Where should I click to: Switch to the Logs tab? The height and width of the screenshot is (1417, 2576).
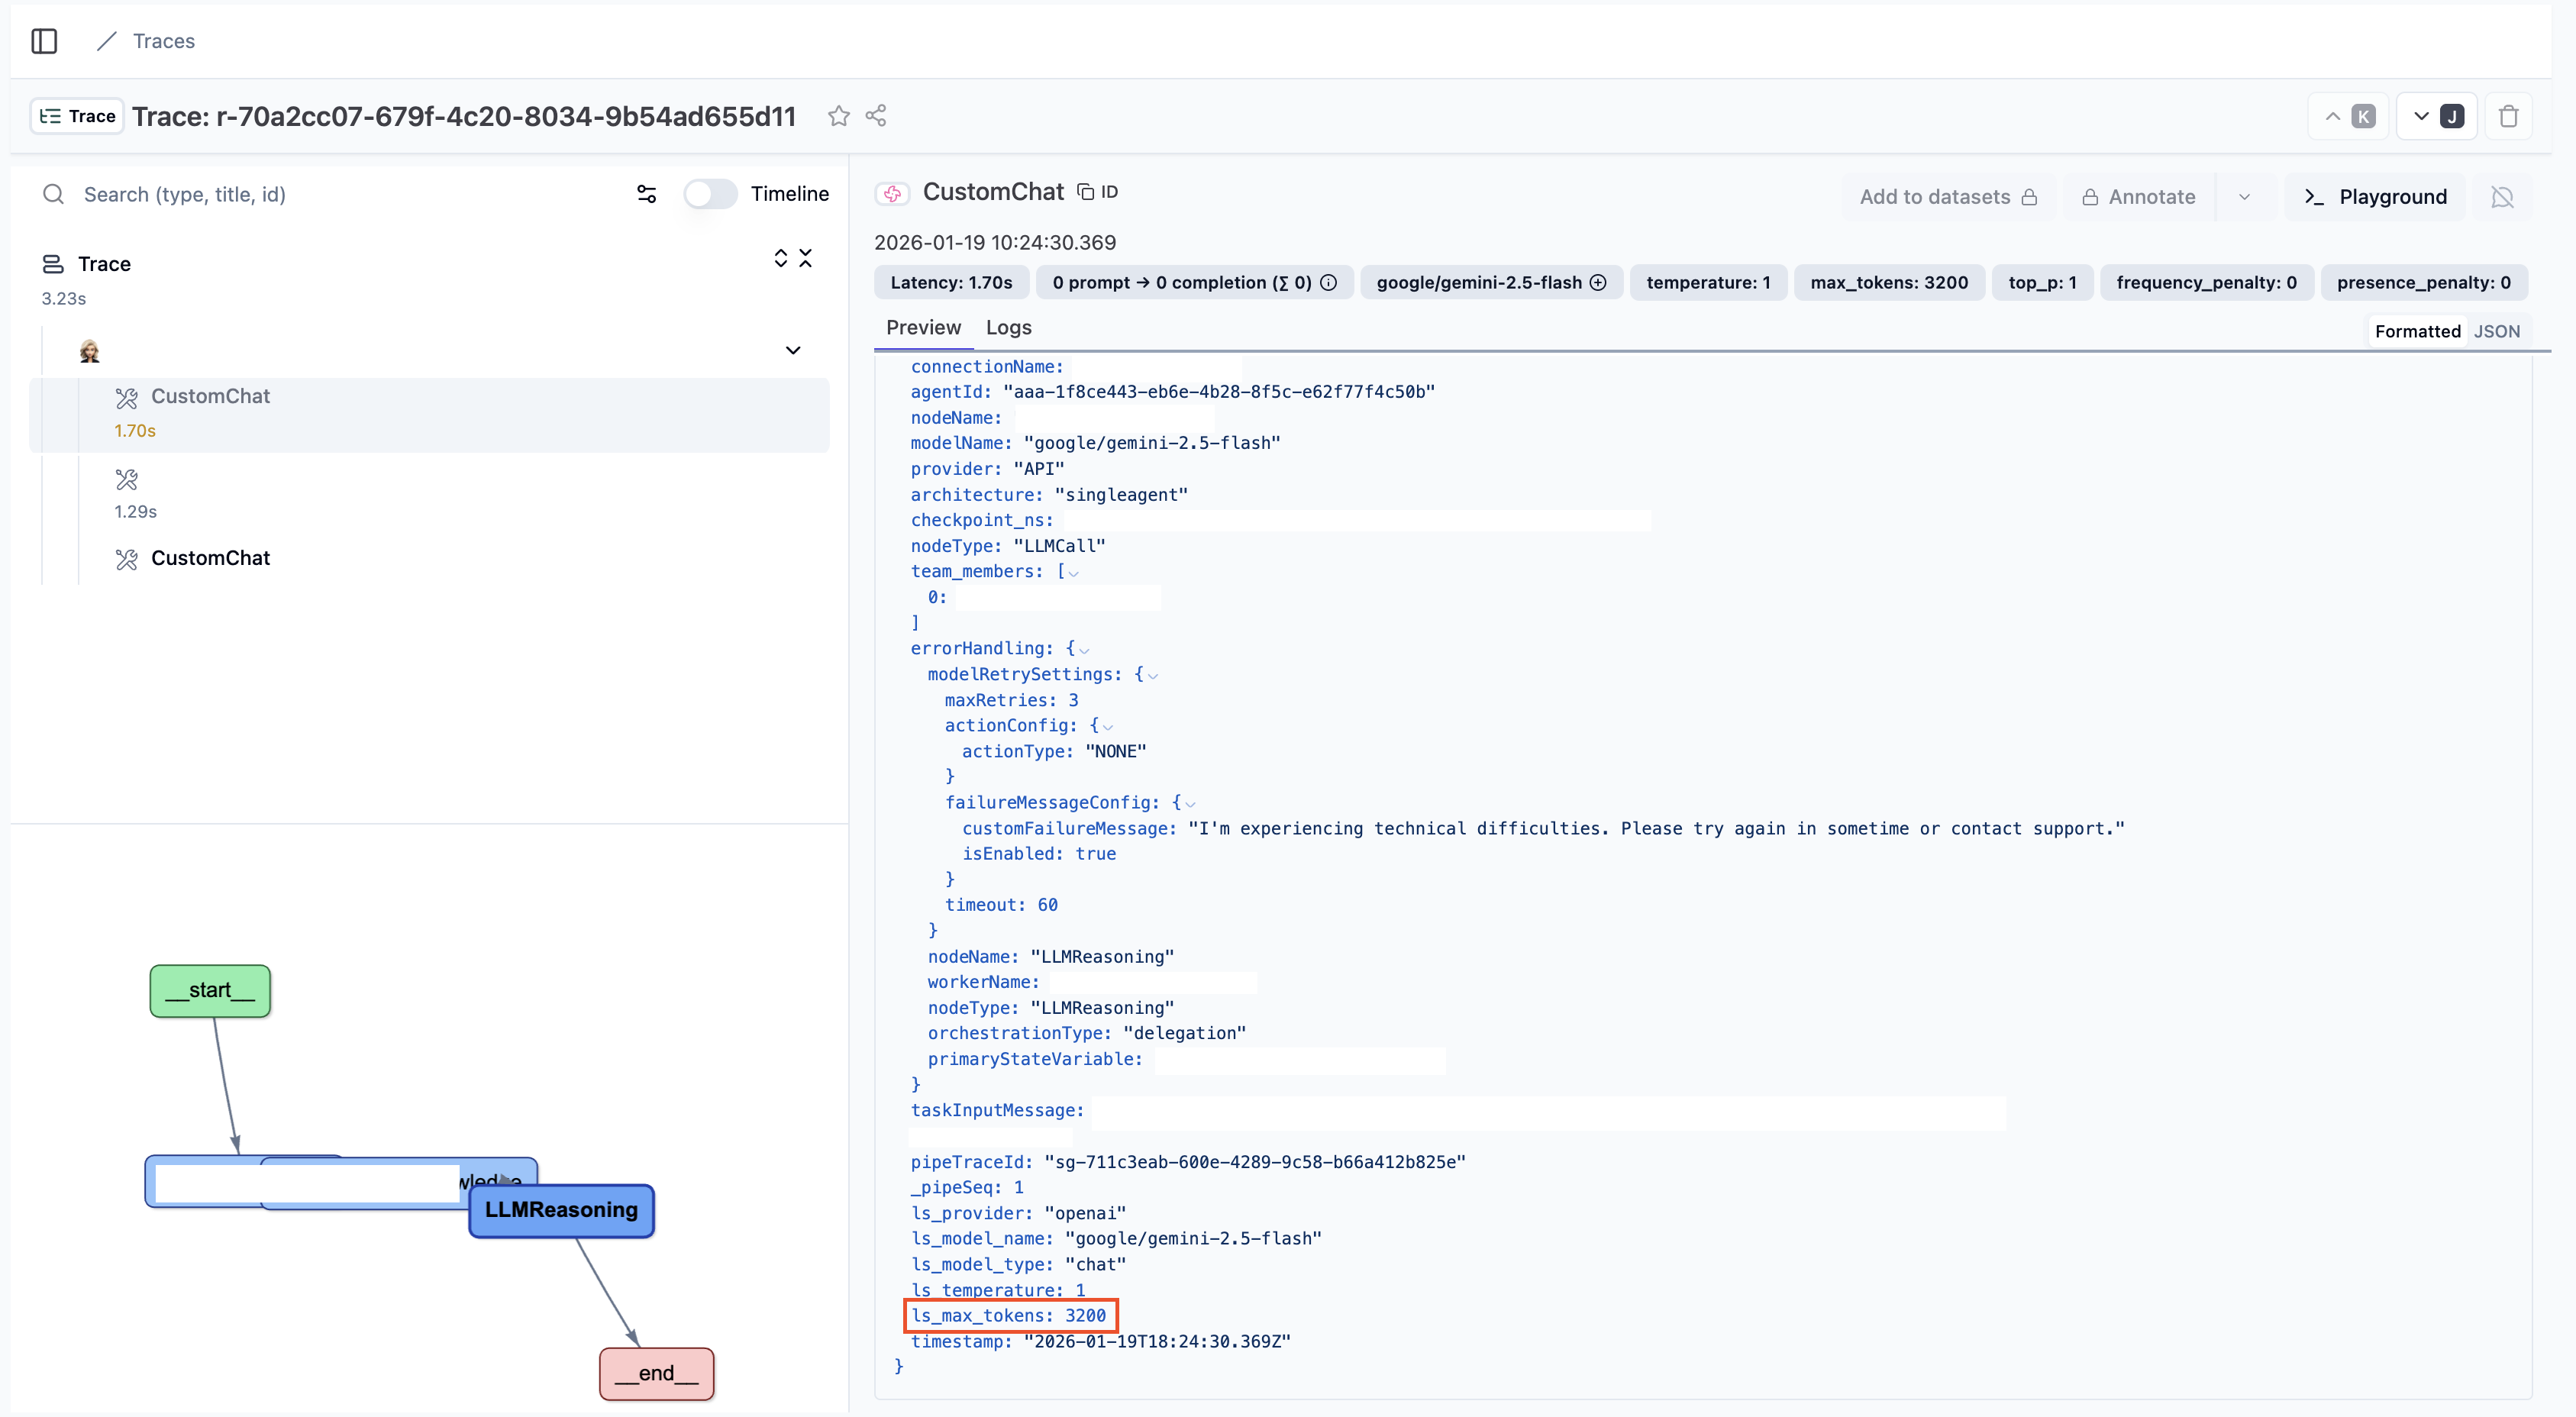1008,327
